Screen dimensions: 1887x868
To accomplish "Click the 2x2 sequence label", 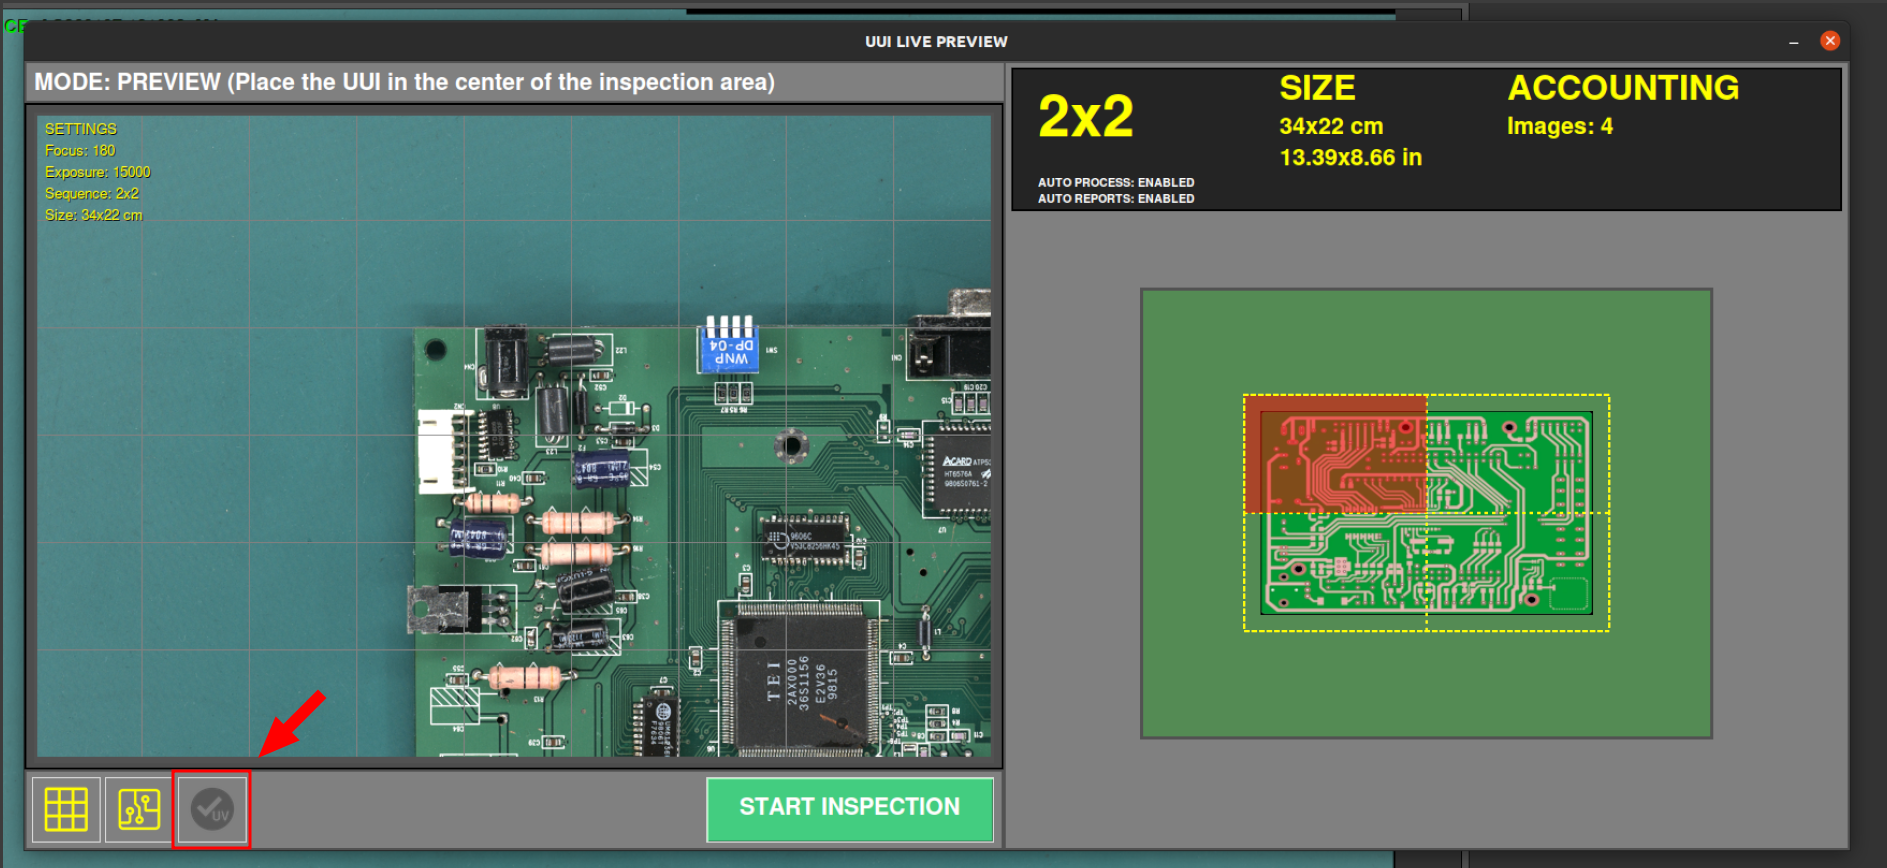I will click(x=1086, y=117).
